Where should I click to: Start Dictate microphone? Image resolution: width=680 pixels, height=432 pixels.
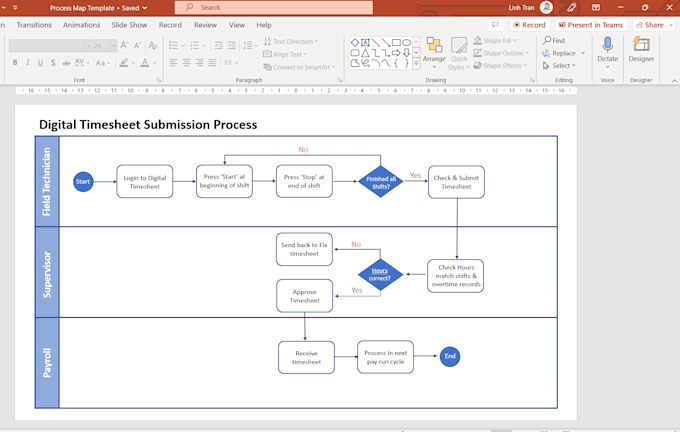click(608, 52)
